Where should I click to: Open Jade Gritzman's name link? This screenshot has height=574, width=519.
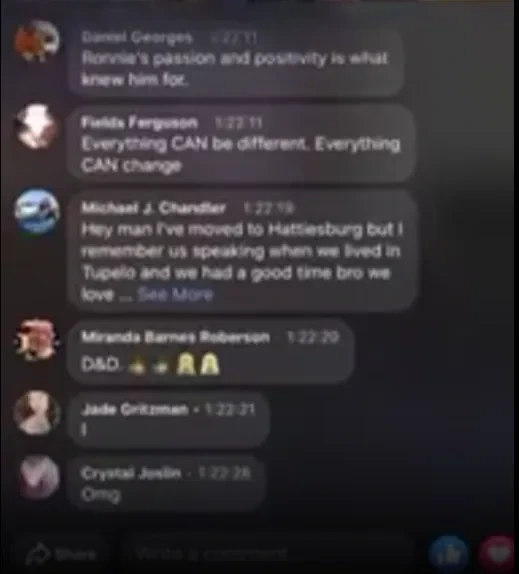pos(134,409)
